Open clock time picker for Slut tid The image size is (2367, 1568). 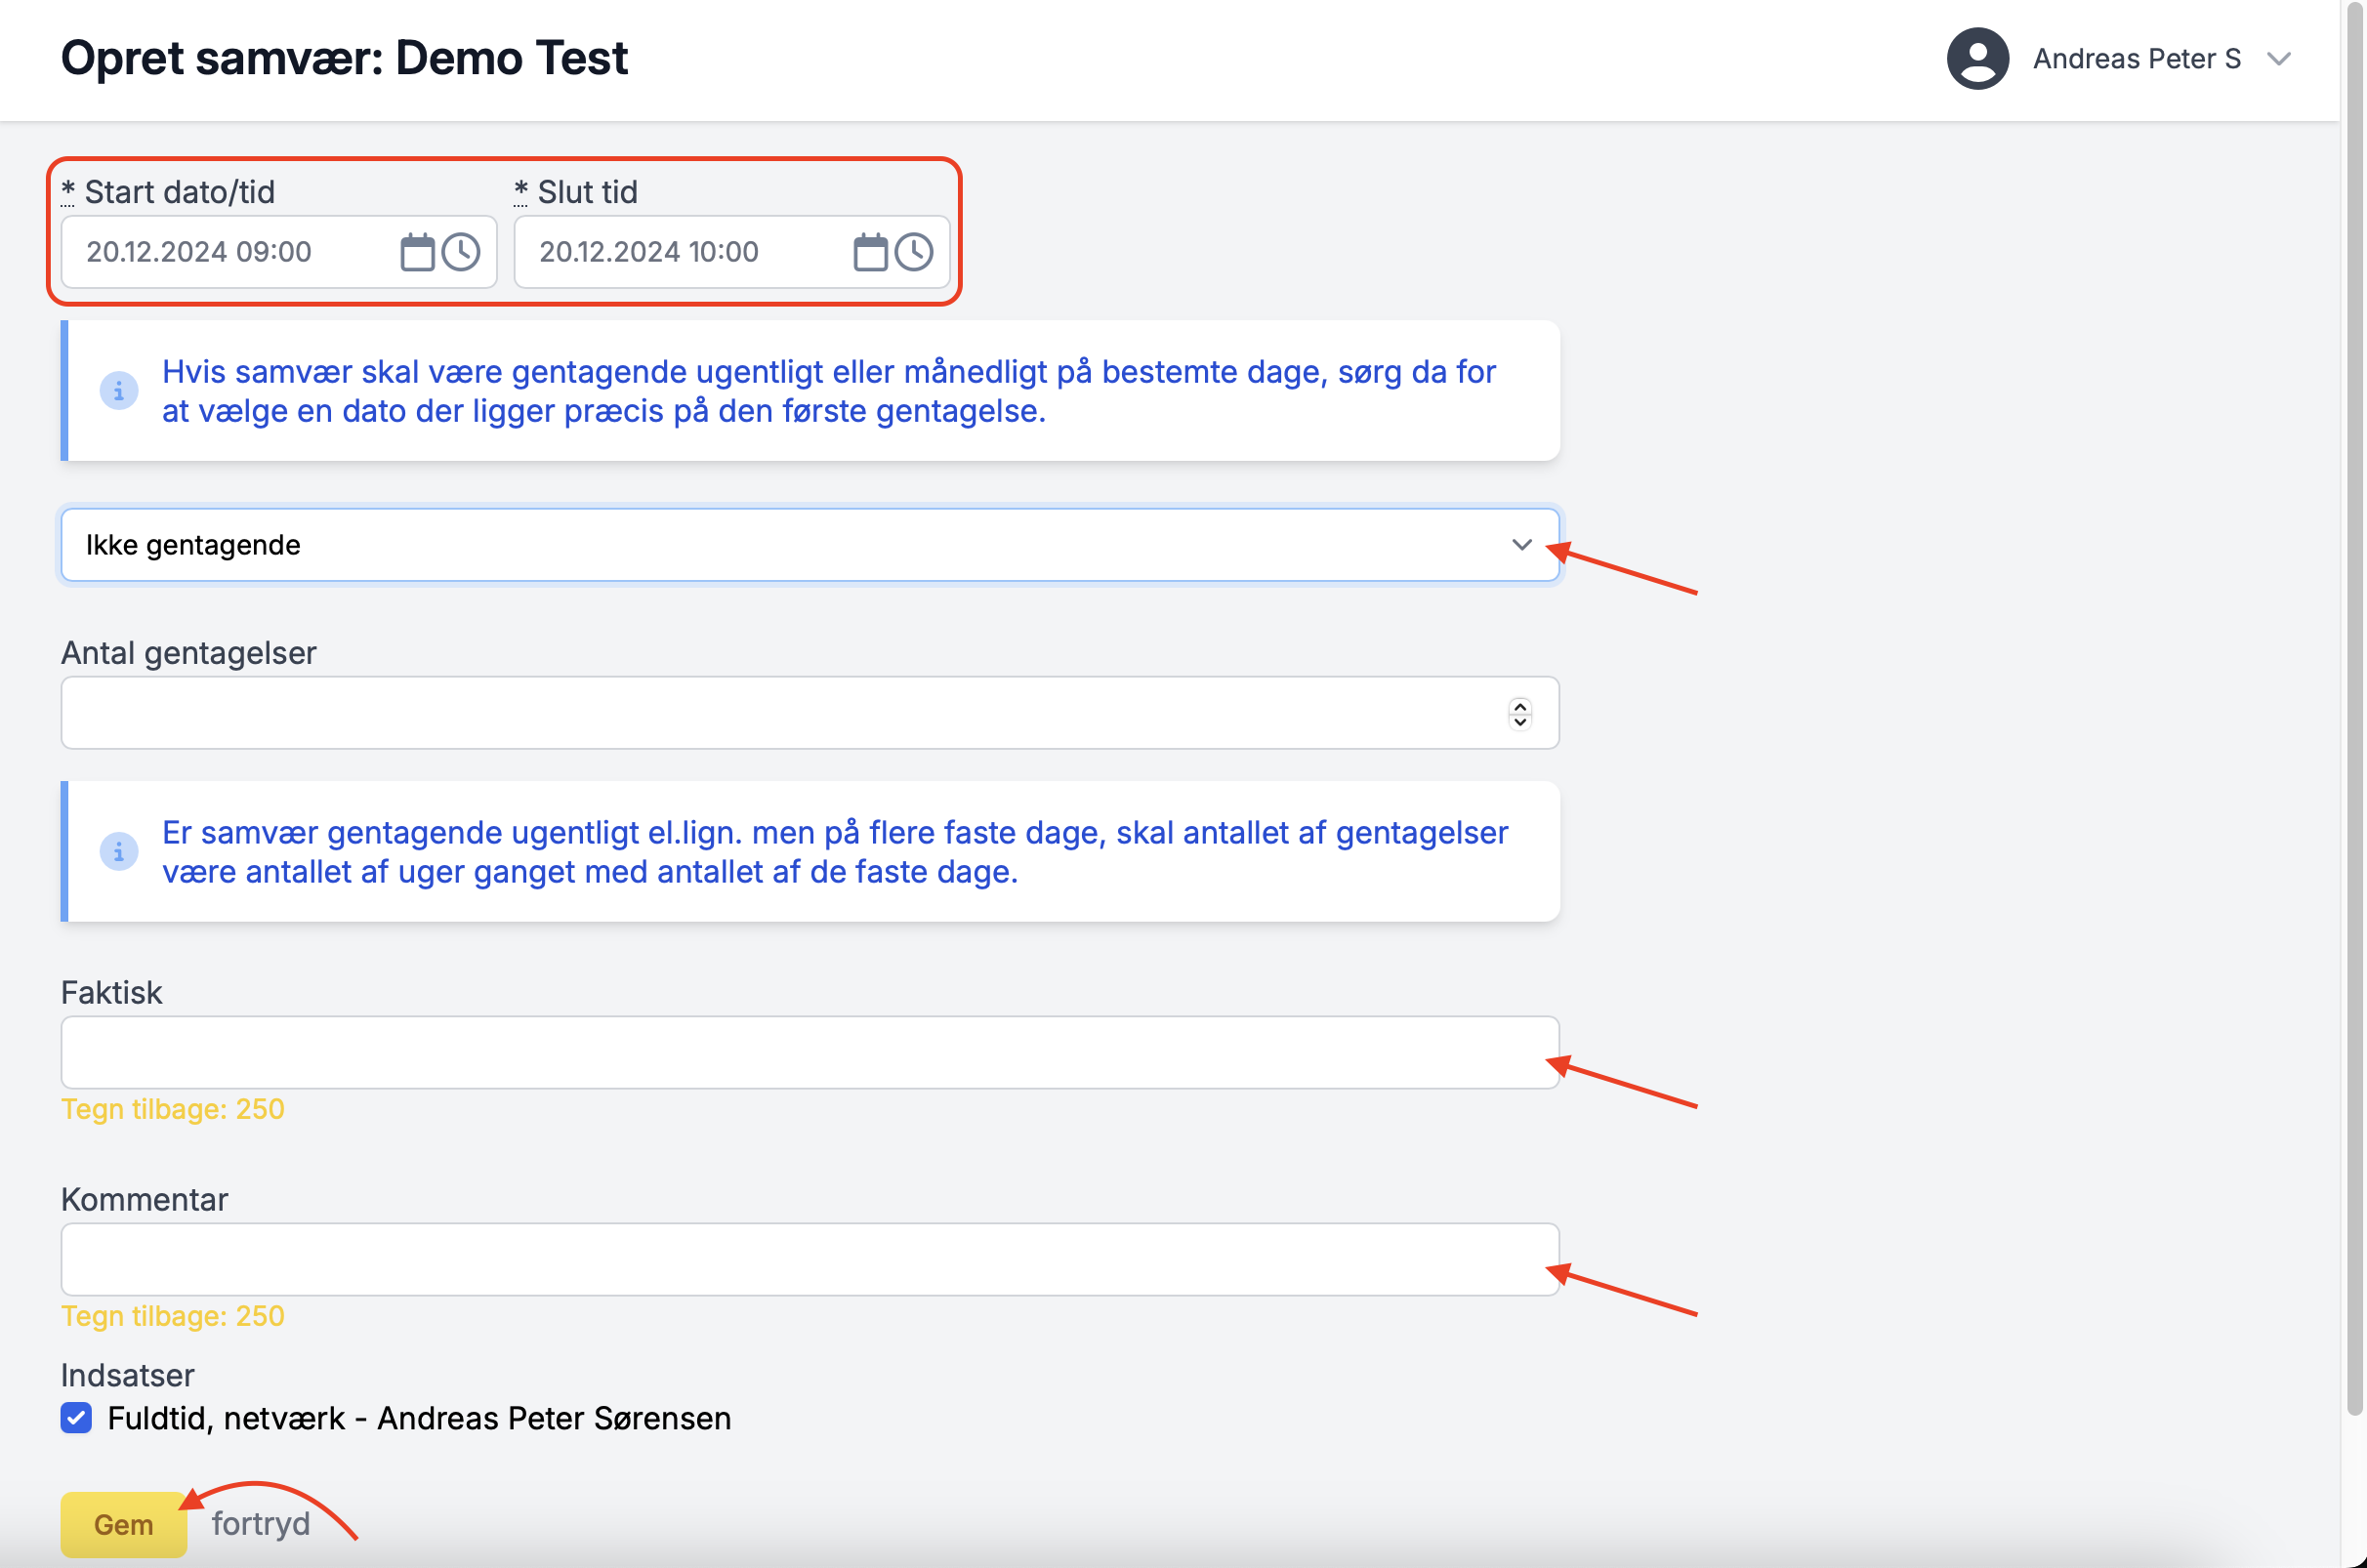[914, 252]
